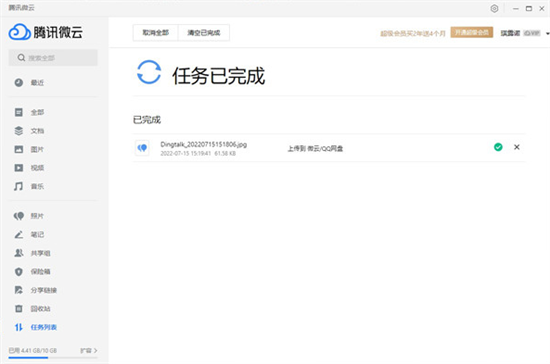Select the 文档 documents stack icon

click(x=19, y=131)
